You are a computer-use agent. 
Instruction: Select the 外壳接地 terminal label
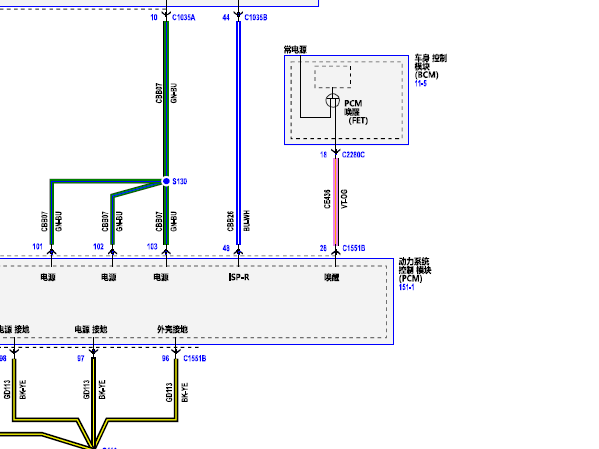(x=172, y=329)
